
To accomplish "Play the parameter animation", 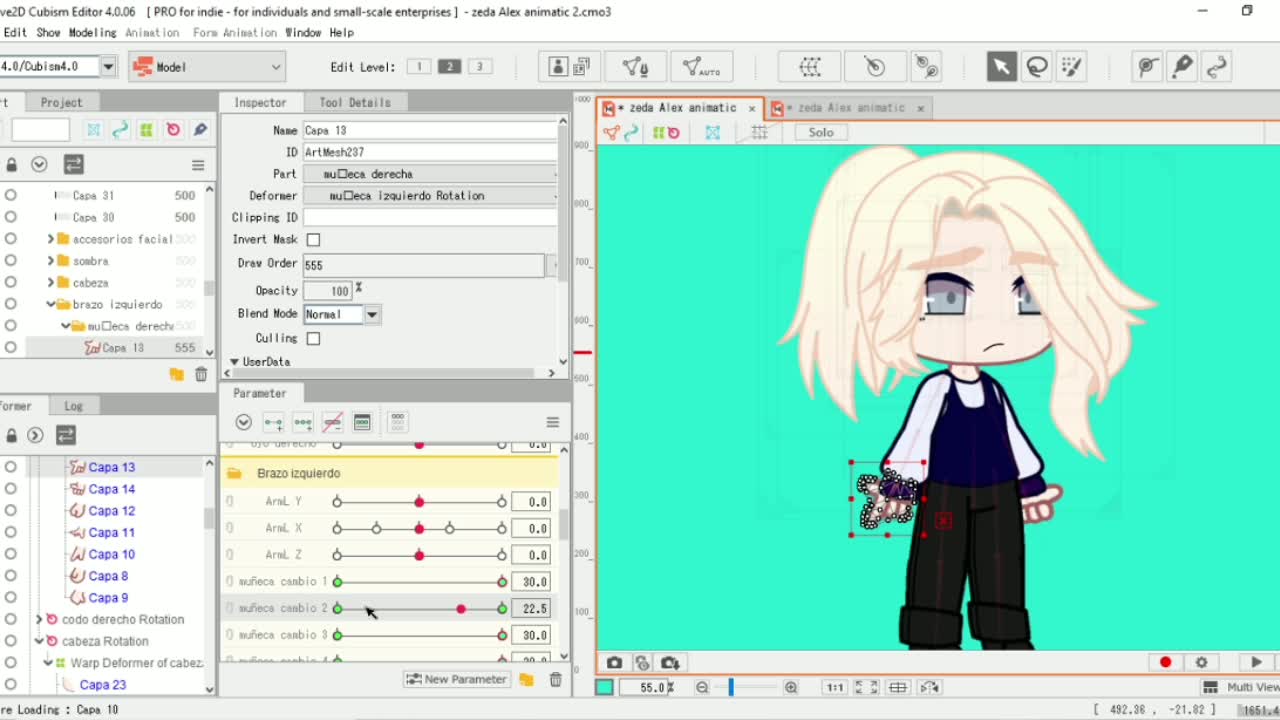I will [x=1256, y=662].
